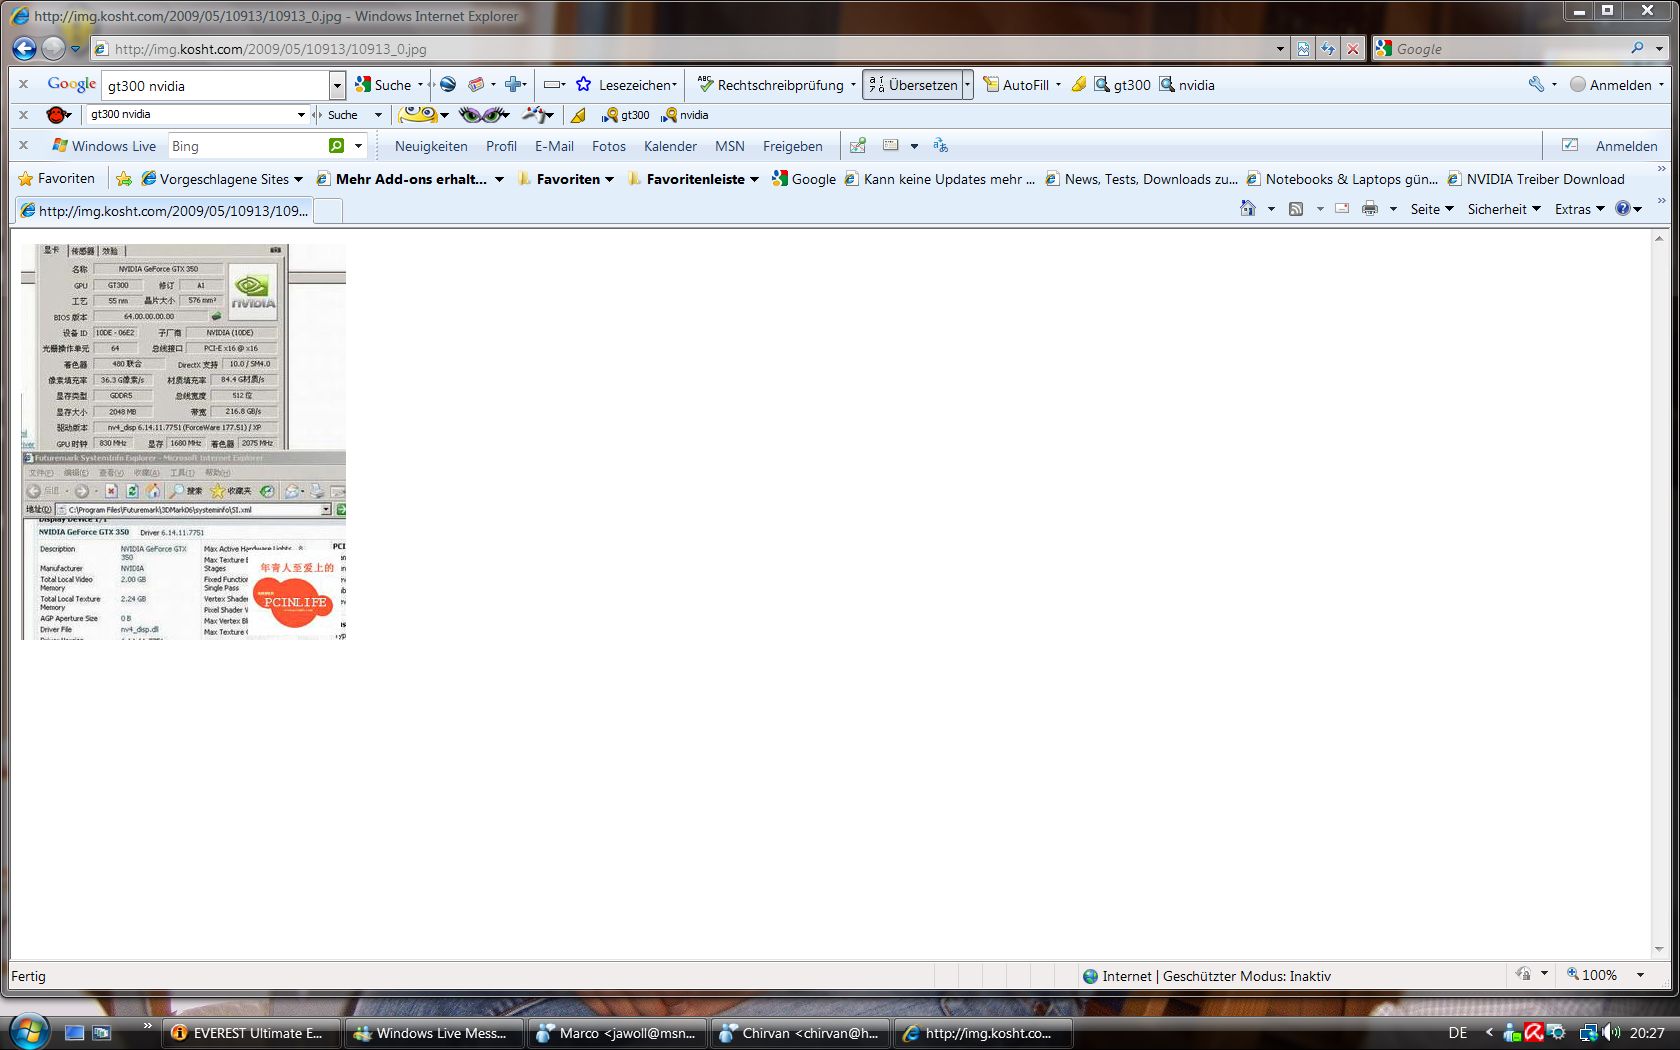Click the Google toolbar Suche button
Viewport: 1680px width, 1050px height.
[x=384, y=85]
